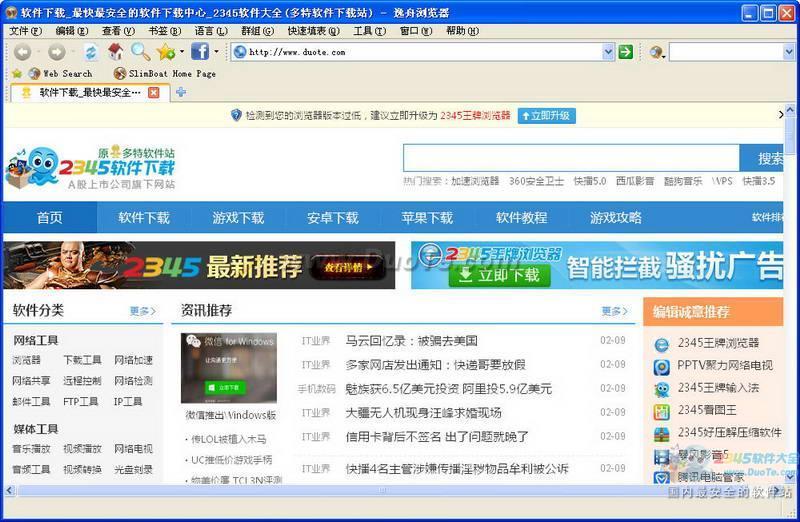Screen dimensions: 800x522
Task: Open SlimBoat Home Page bookmark
Action: [165, 73]
